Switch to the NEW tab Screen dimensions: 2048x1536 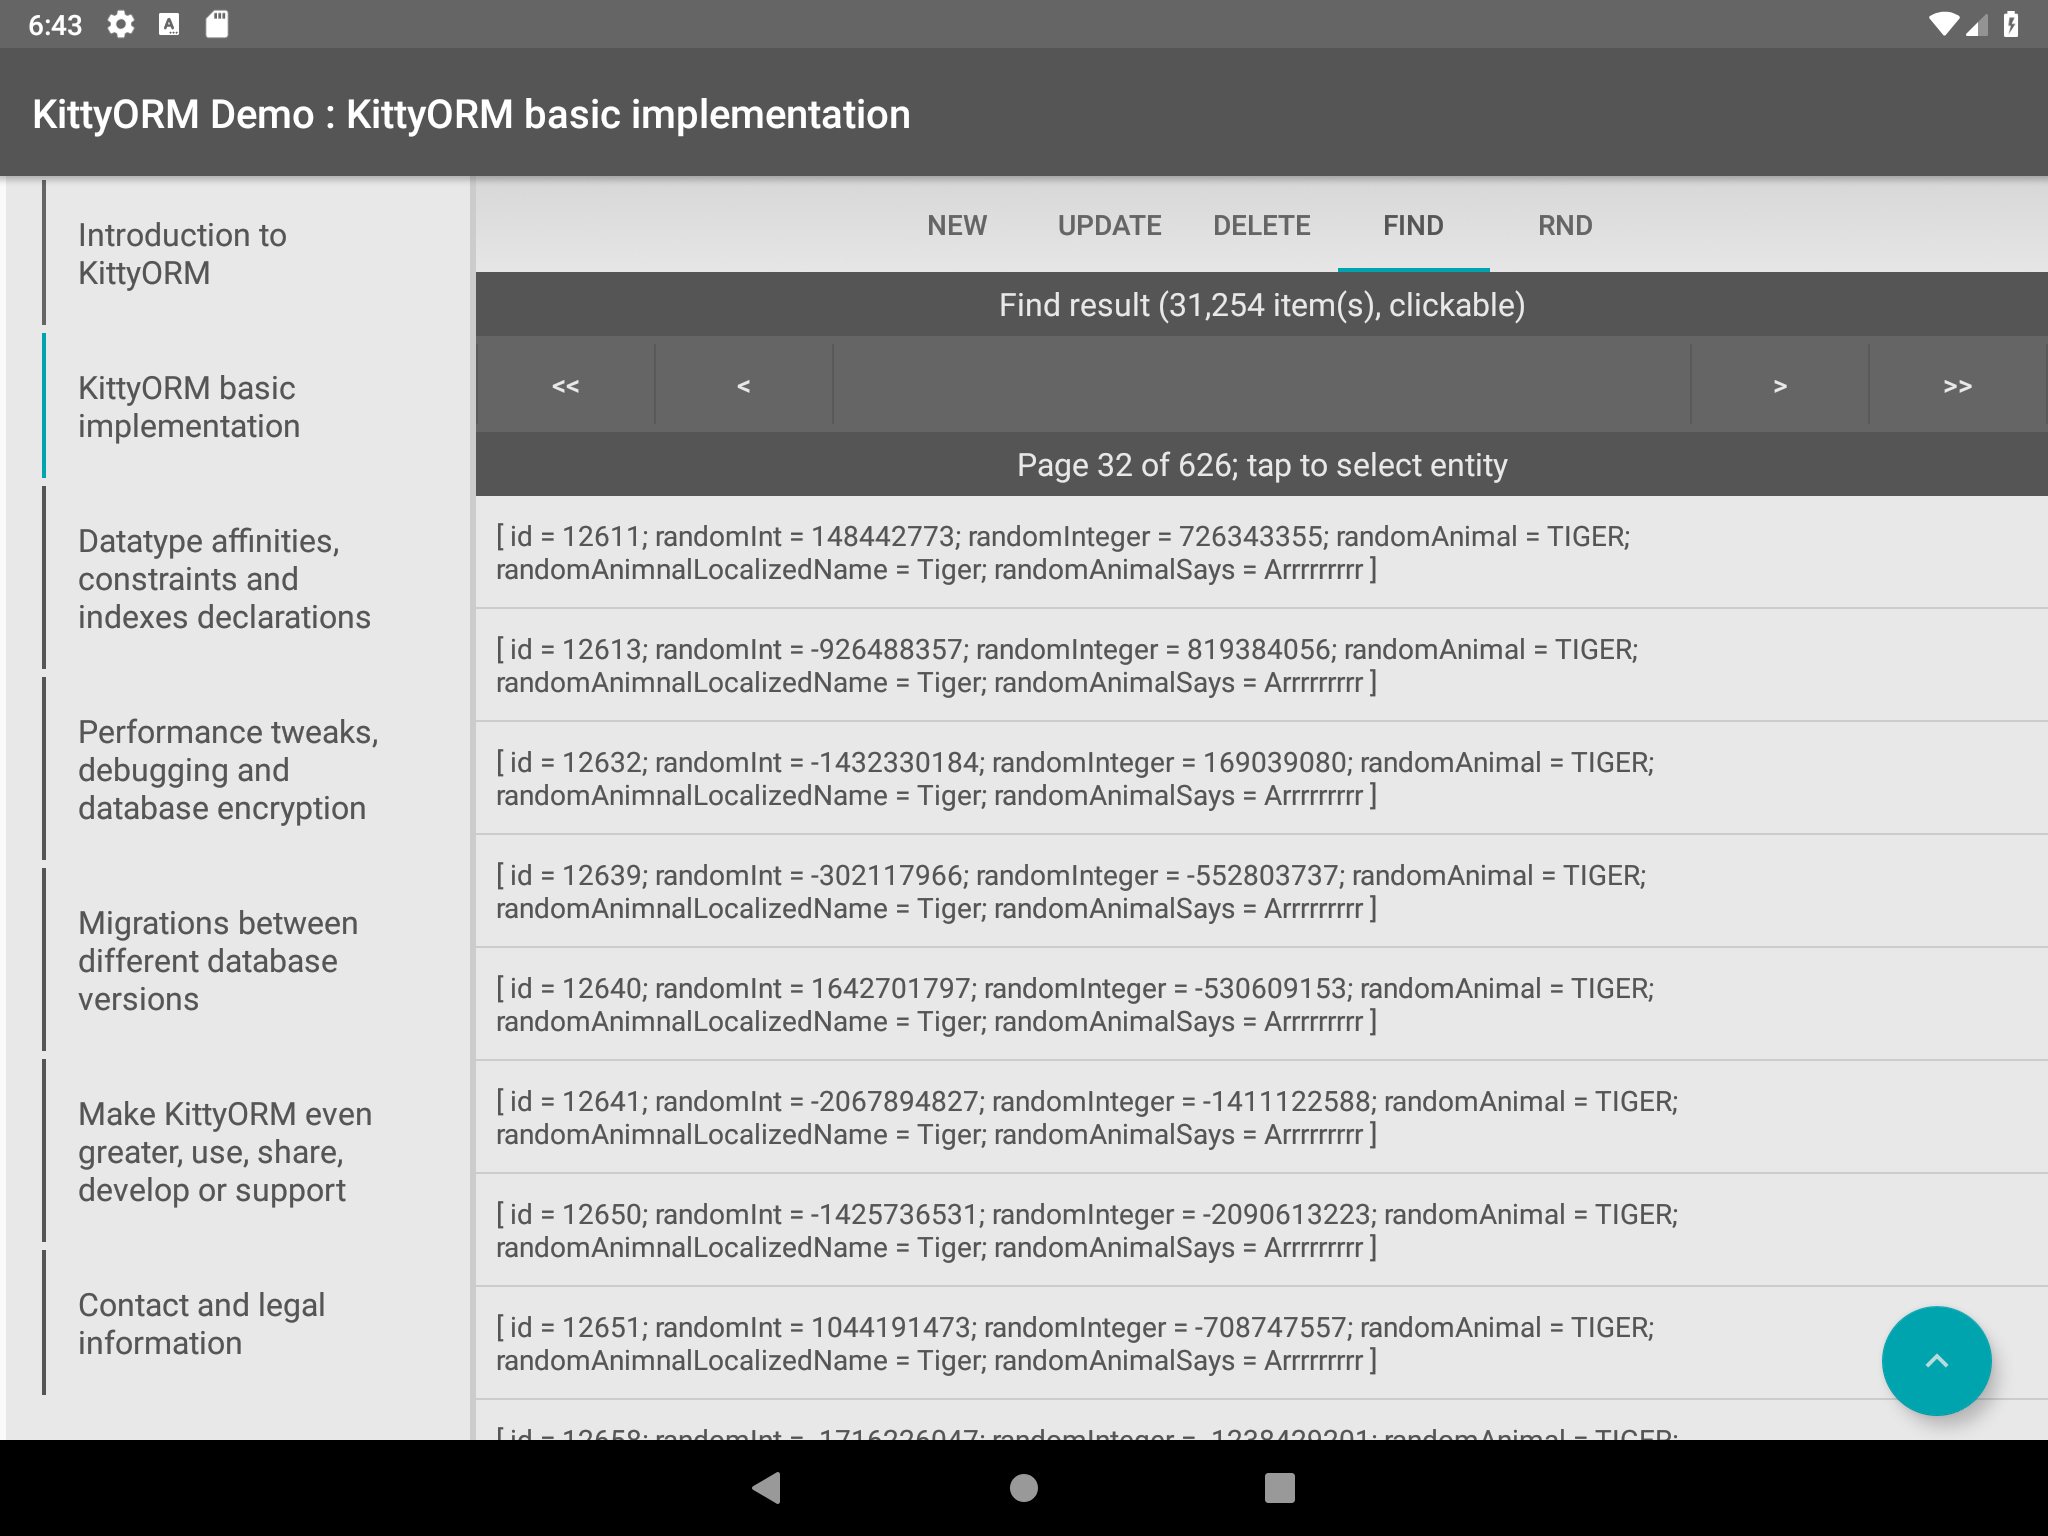pyautogui.click(x=957, y=225)
